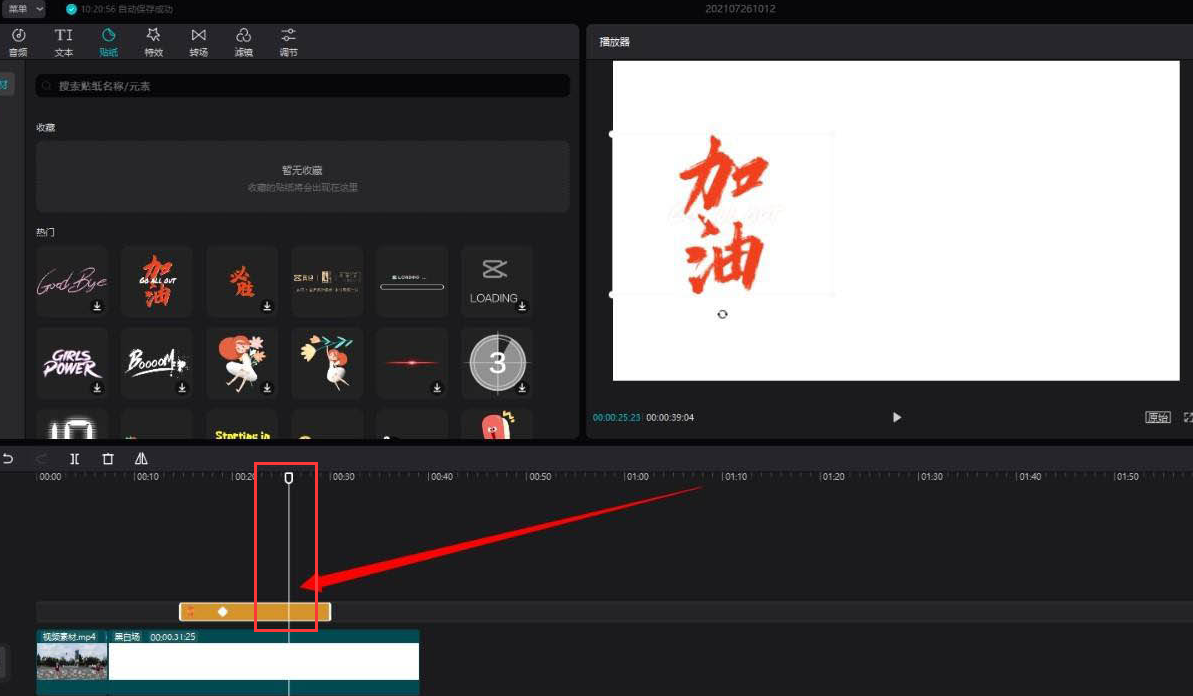Split the clip at the playhead
The width and height of the screenshot is (1193, 696).
coord(75,459)
